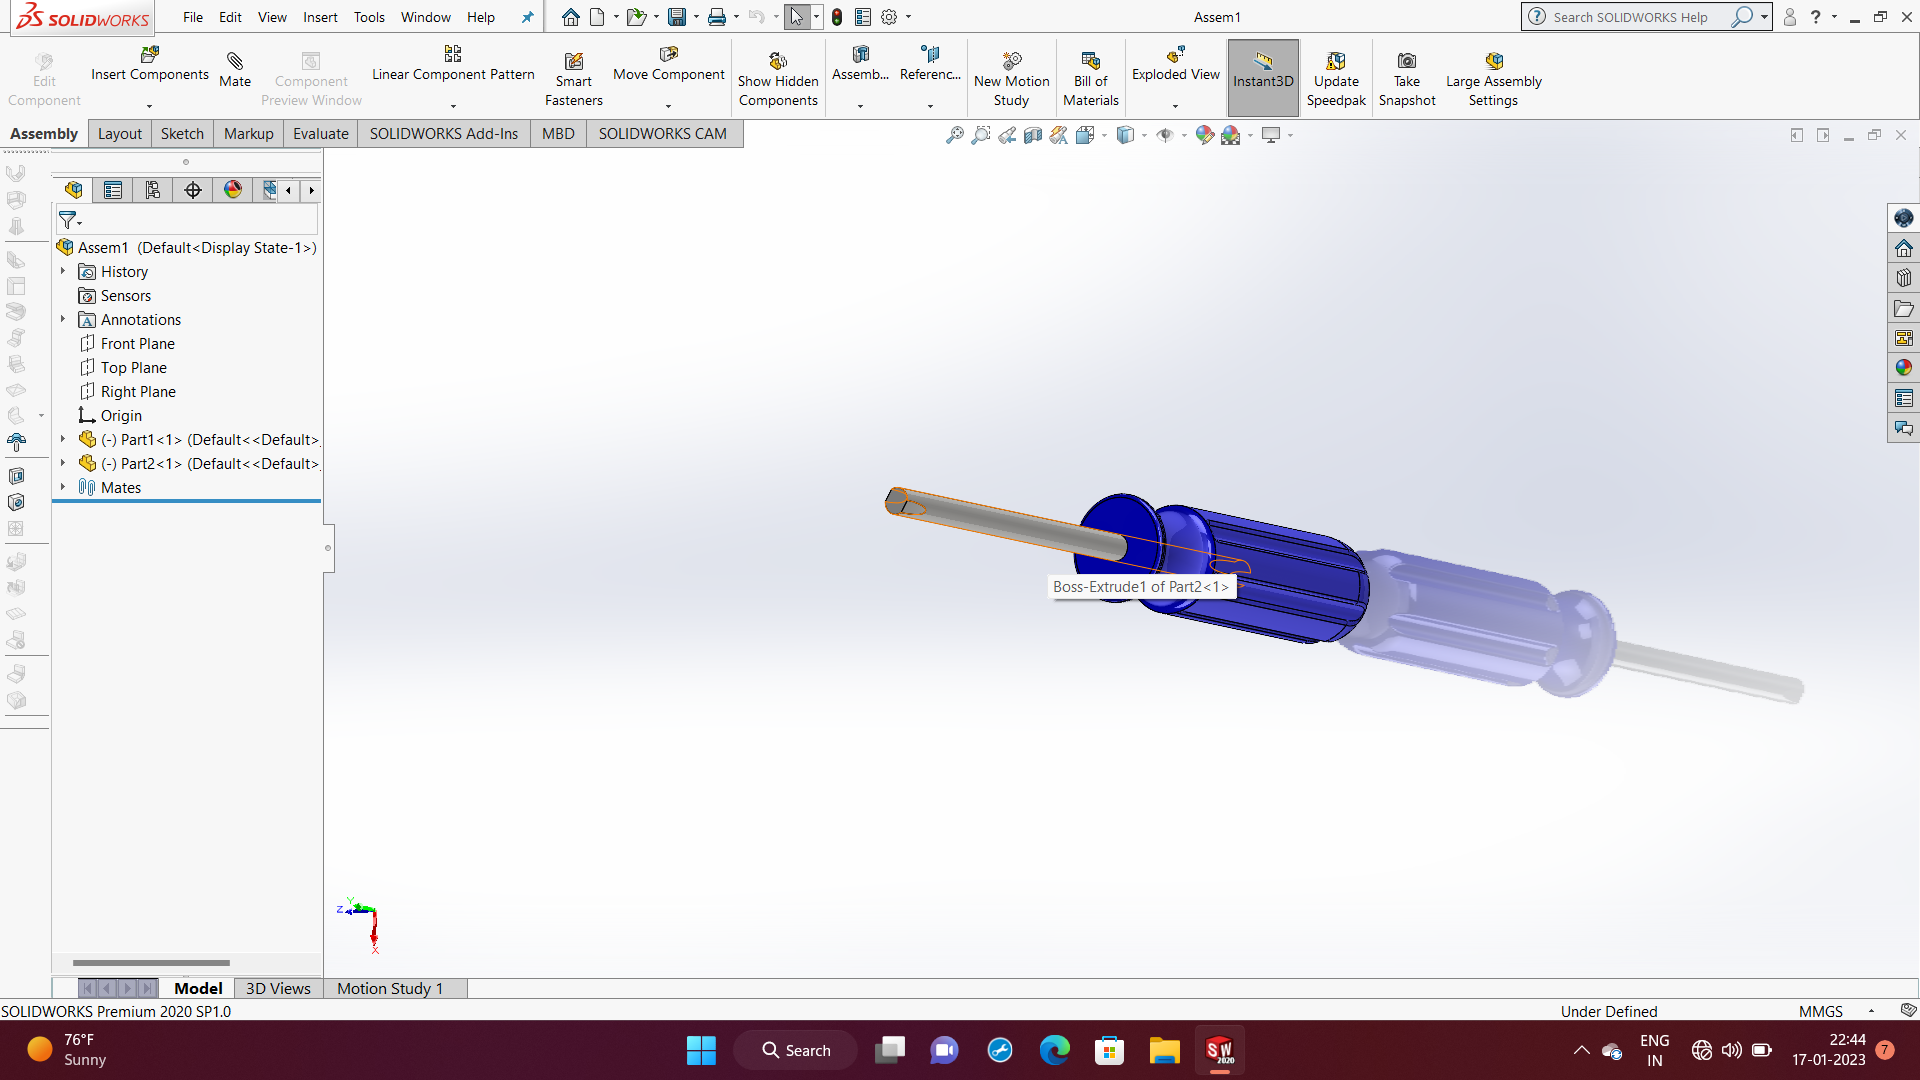
Task: Click Update Speedpak
Action: [x=1336, y=80]
